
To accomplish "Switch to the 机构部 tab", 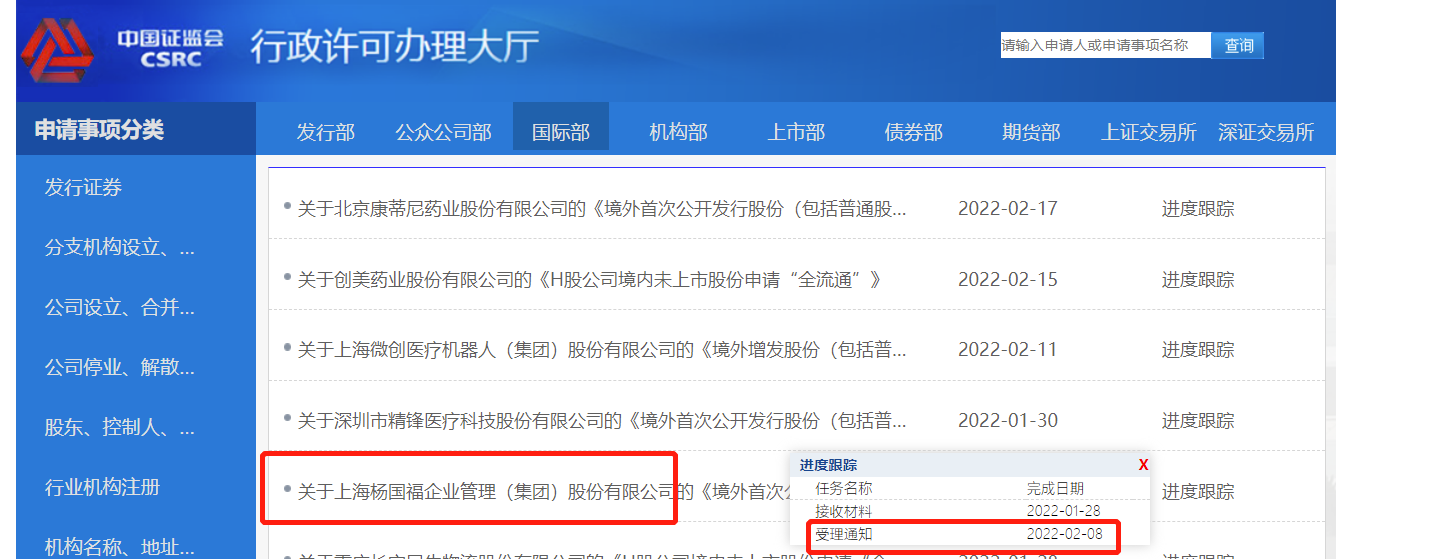I will 678,132.
